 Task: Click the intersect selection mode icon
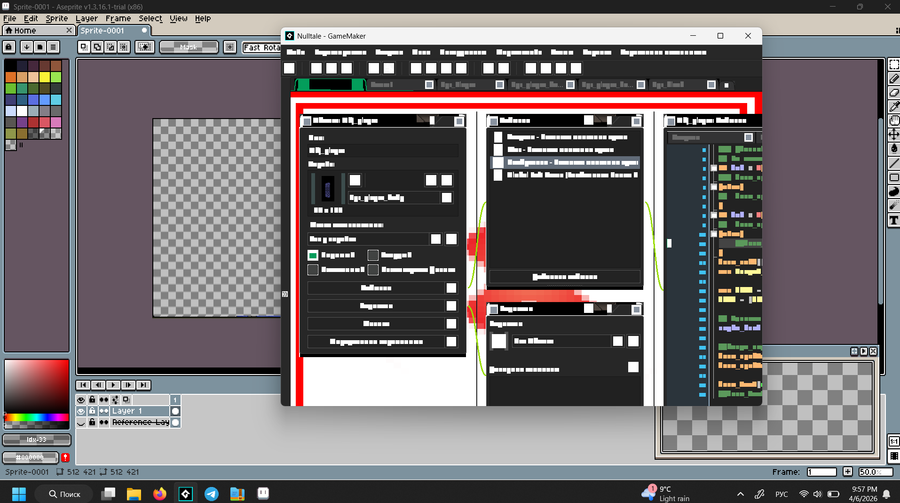pos(123,47)
